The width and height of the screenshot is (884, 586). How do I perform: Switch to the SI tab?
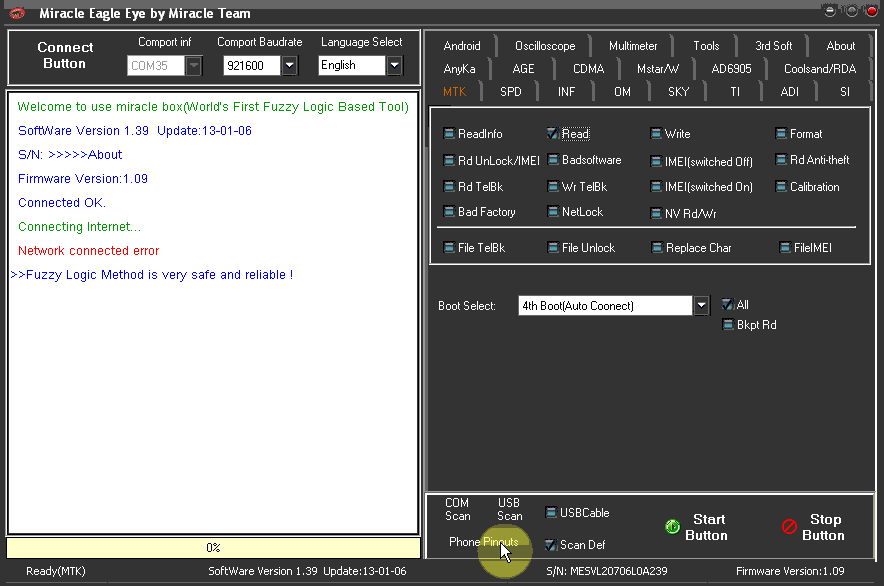(x=845, y=91)
